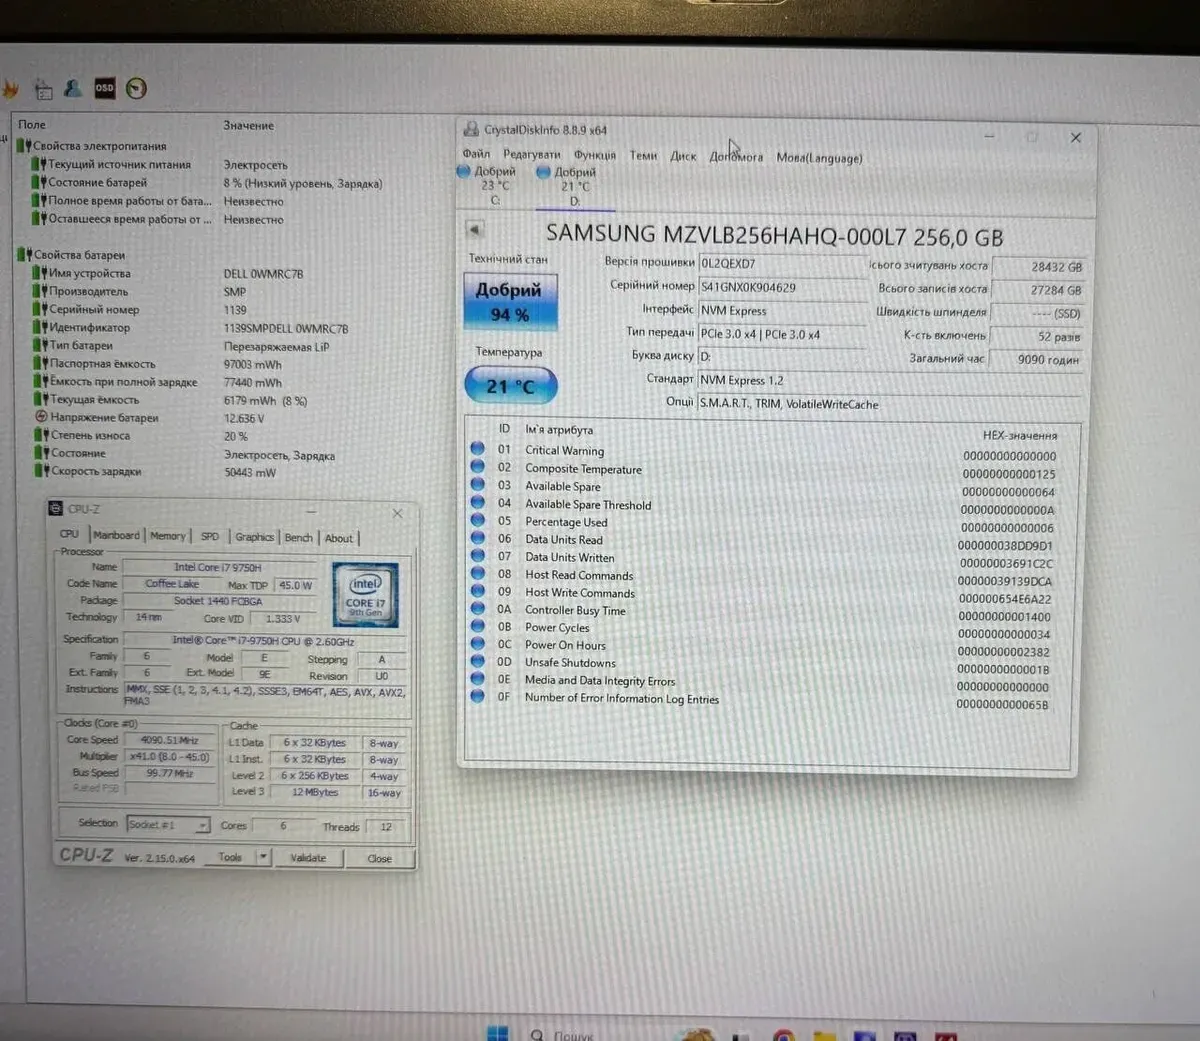1200x1041 pixels.
Task: Click the previous disk arrow in CrystalDiskInfo
Action: coord(475,230)
